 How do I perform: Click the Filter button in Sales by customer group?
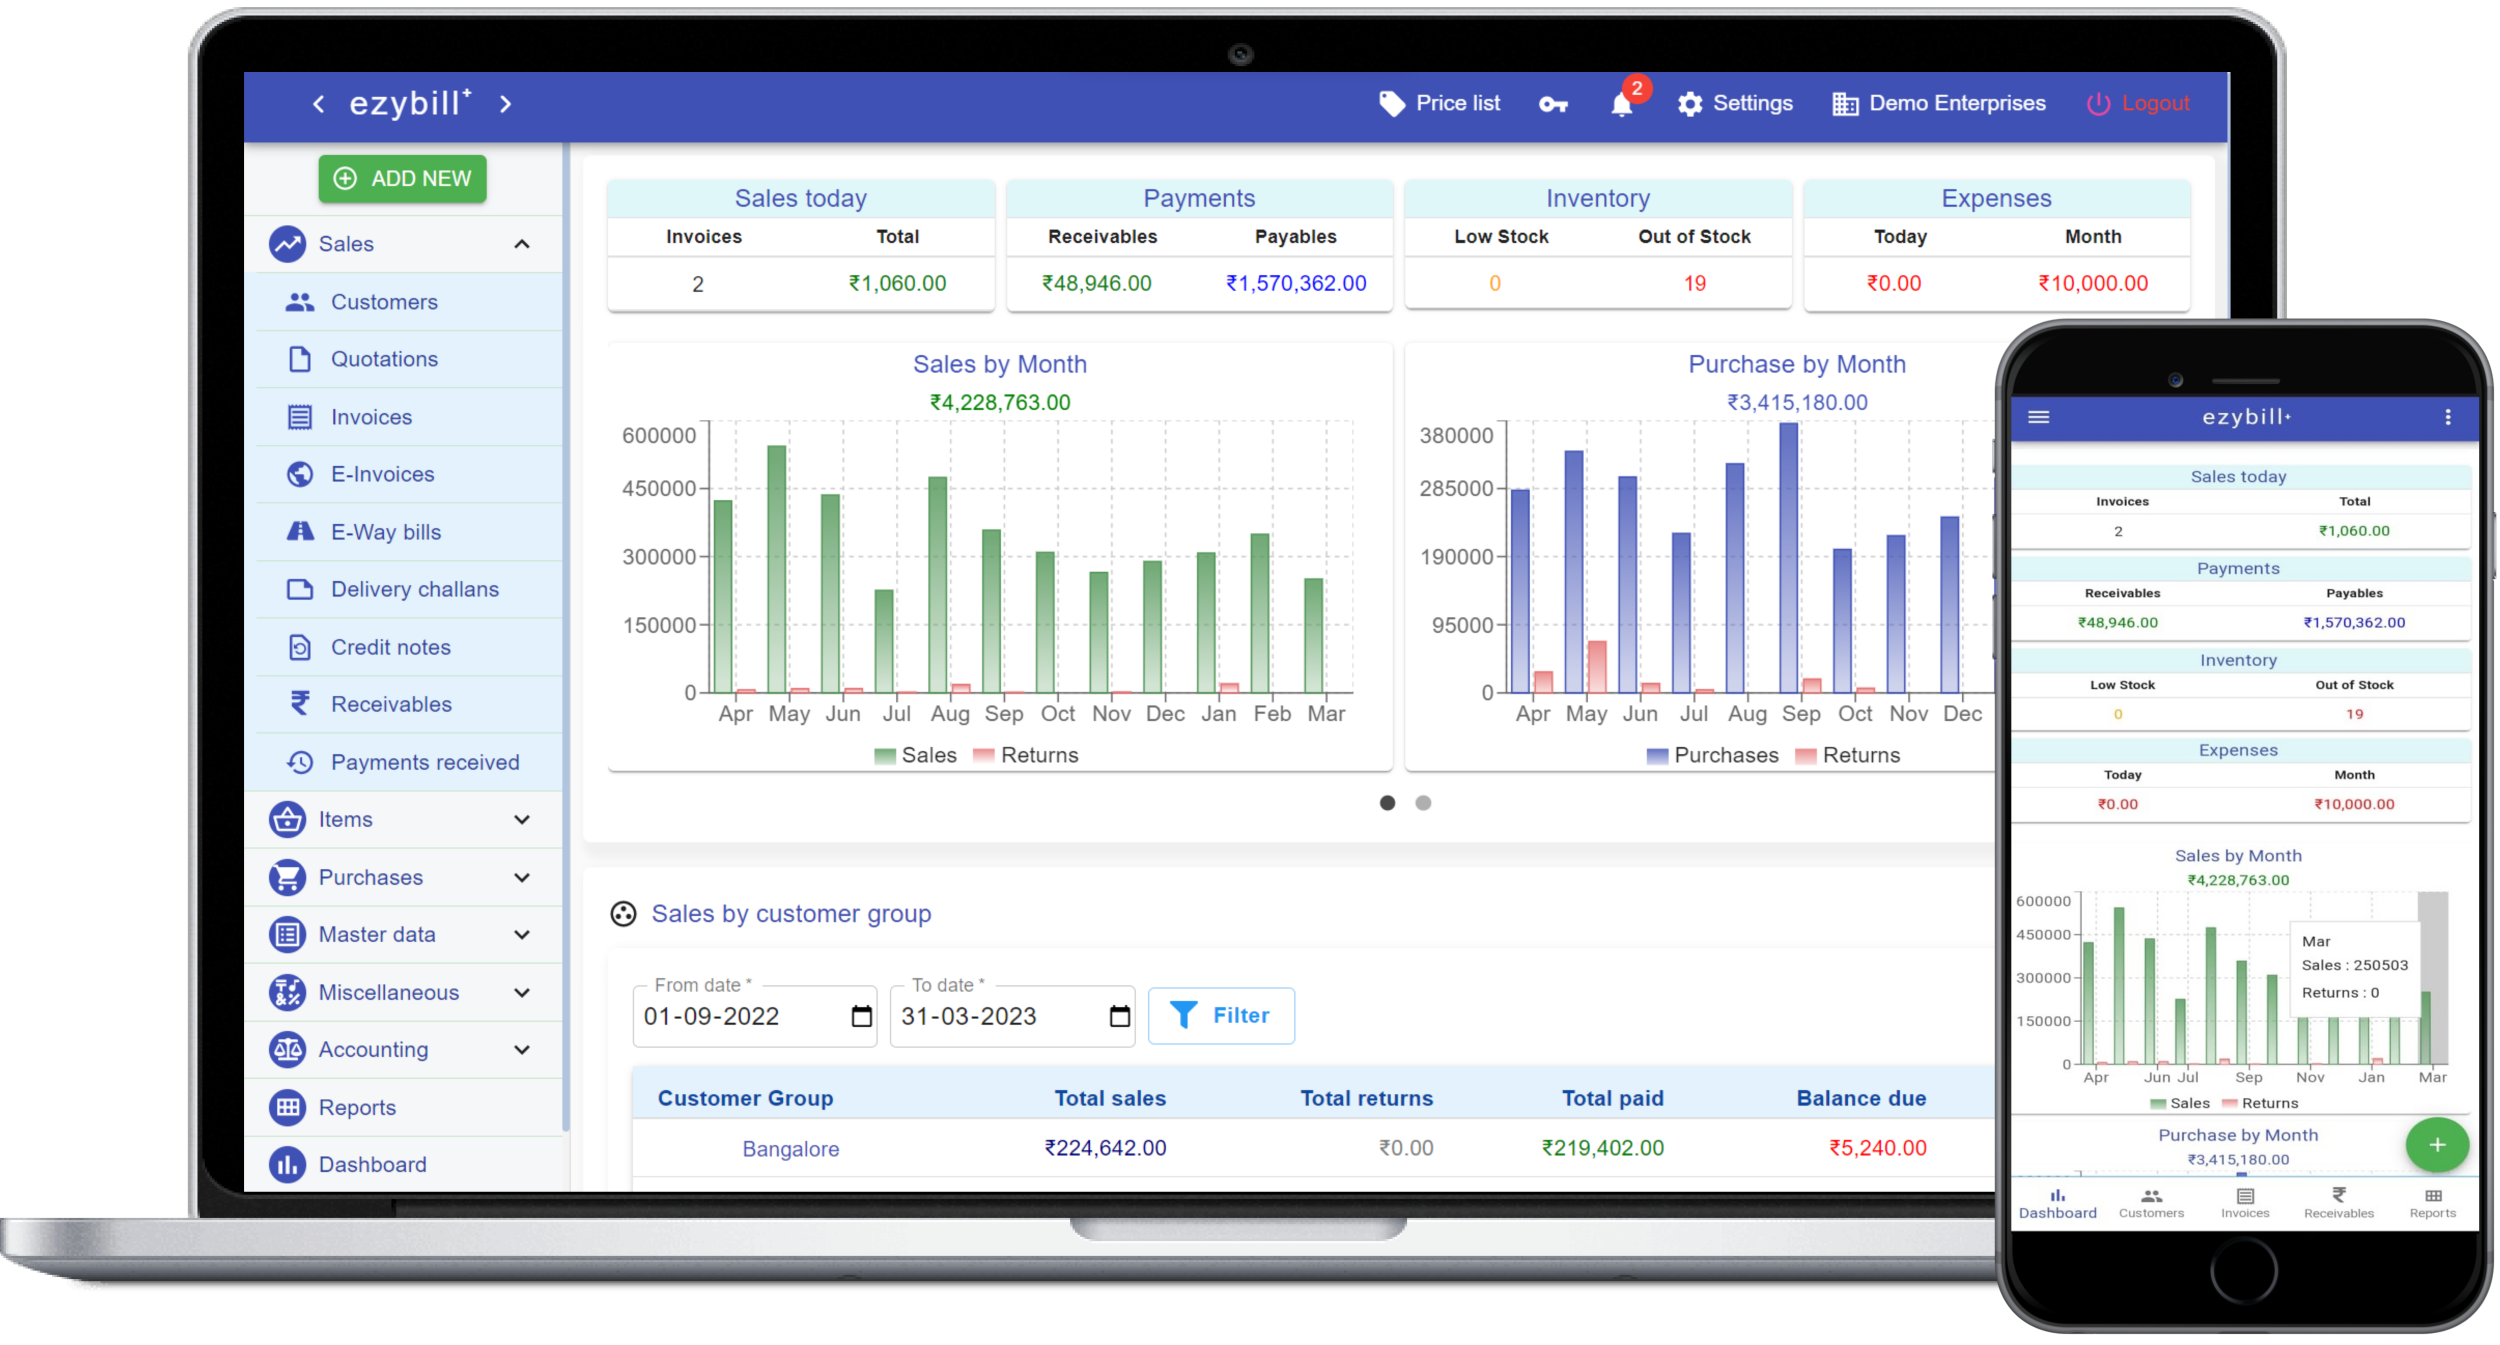[1221, 1015]
